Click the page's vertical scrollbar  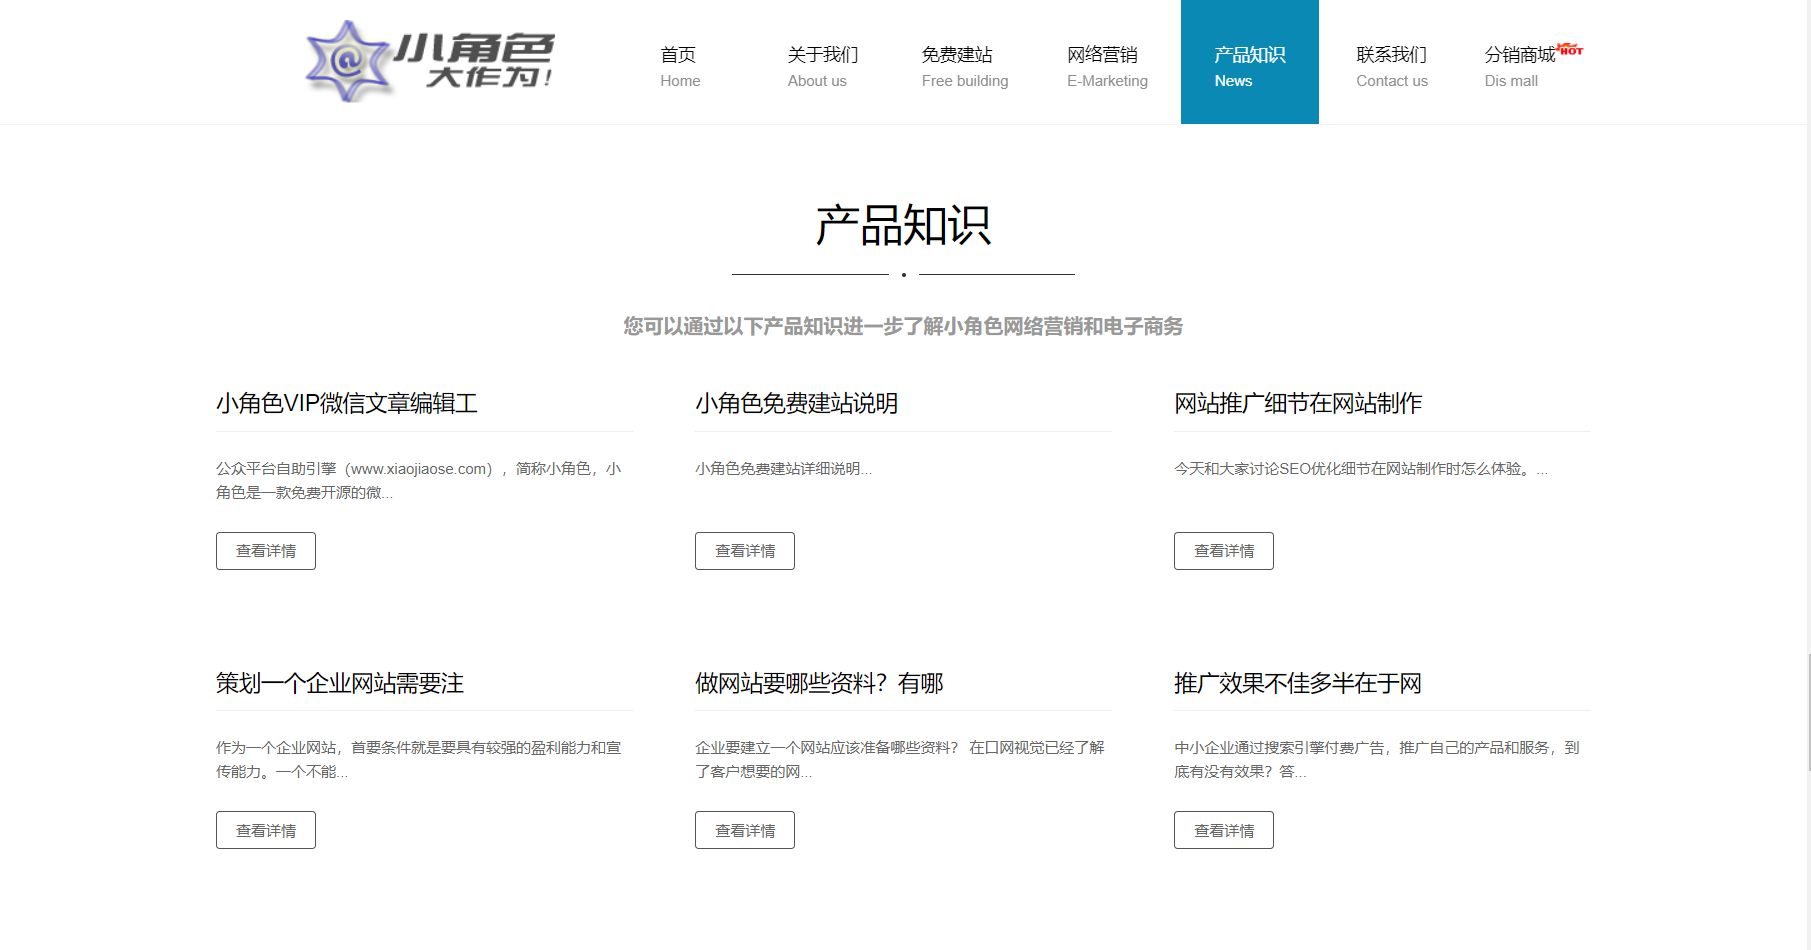pyautogui.click(x=1808, y=712)
